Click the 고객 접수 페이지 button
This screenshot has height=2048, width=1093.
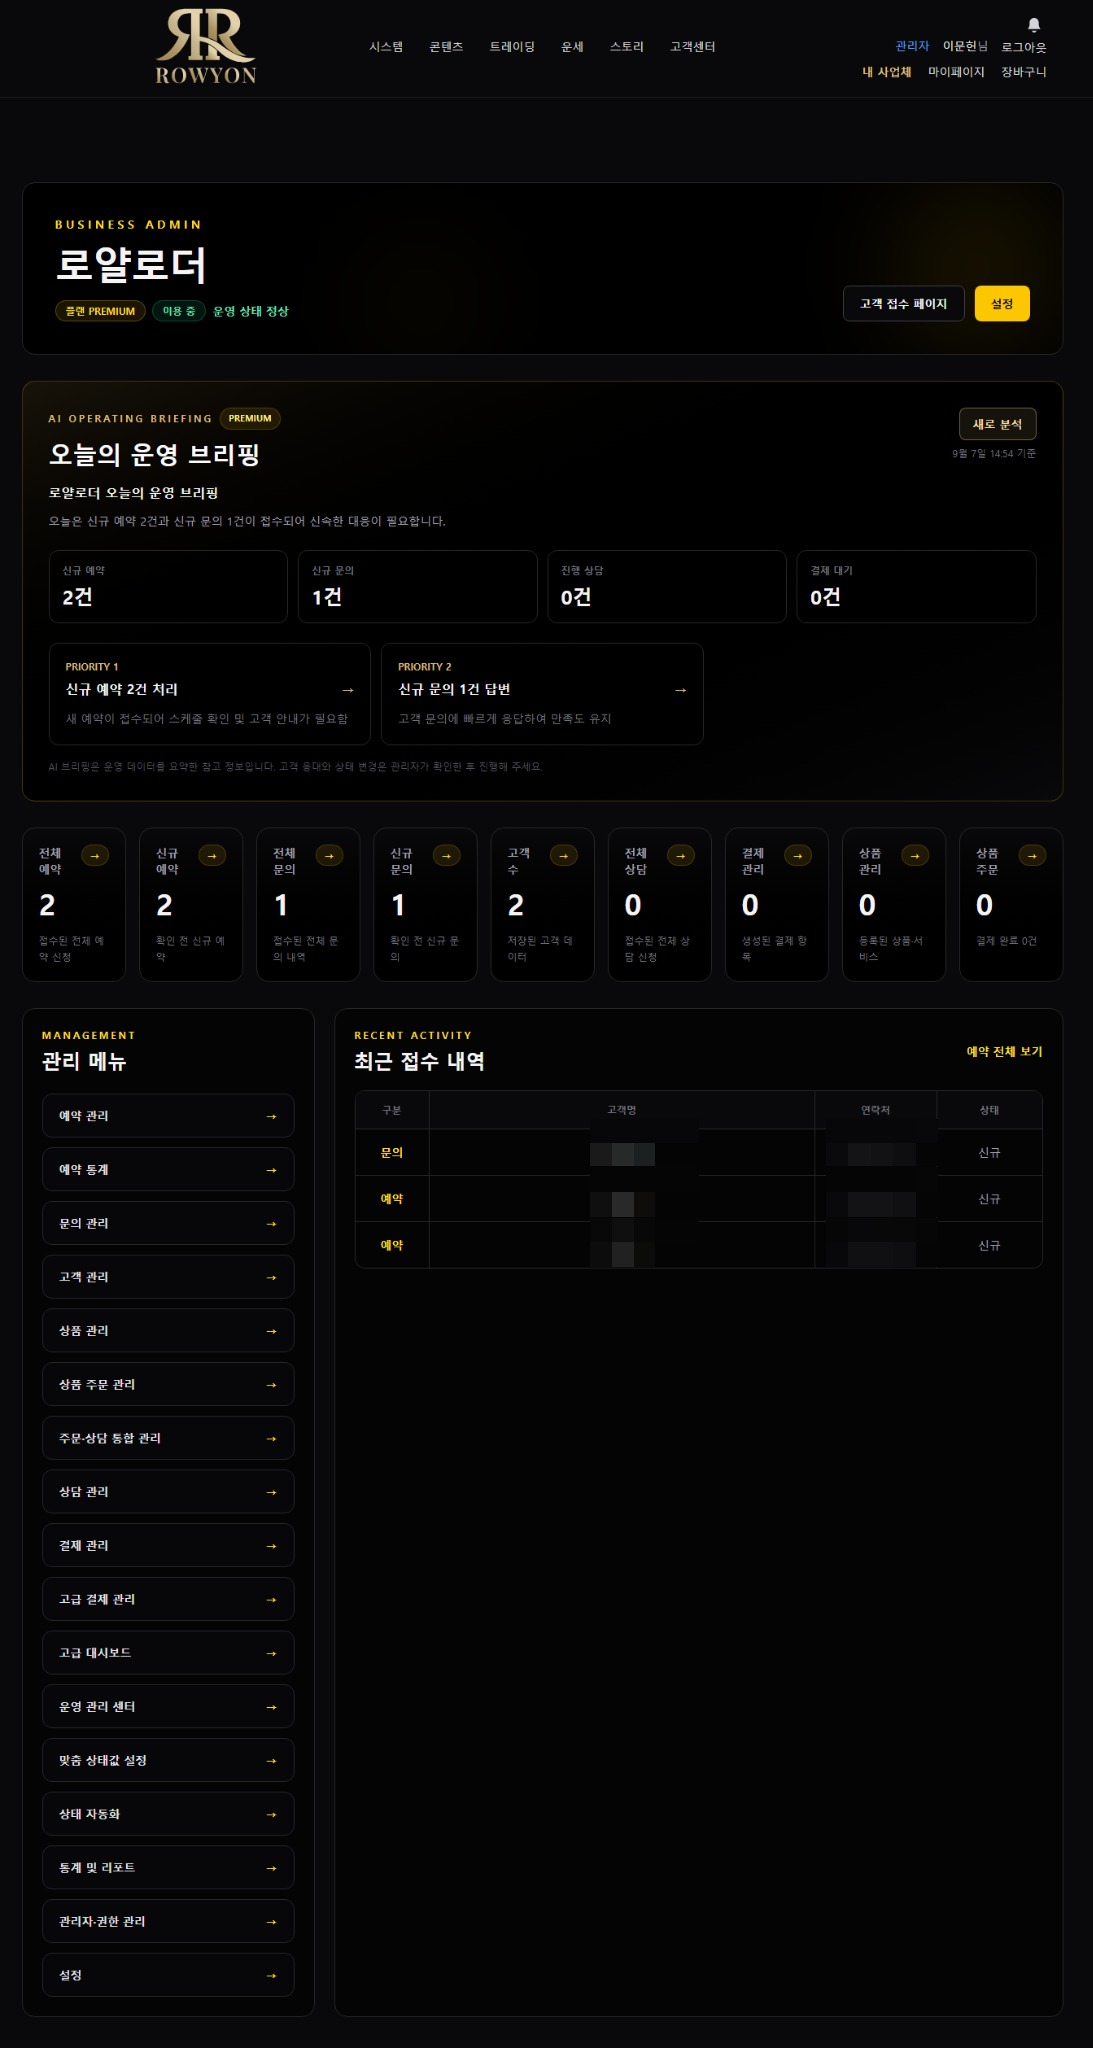(x=904, y=304)
